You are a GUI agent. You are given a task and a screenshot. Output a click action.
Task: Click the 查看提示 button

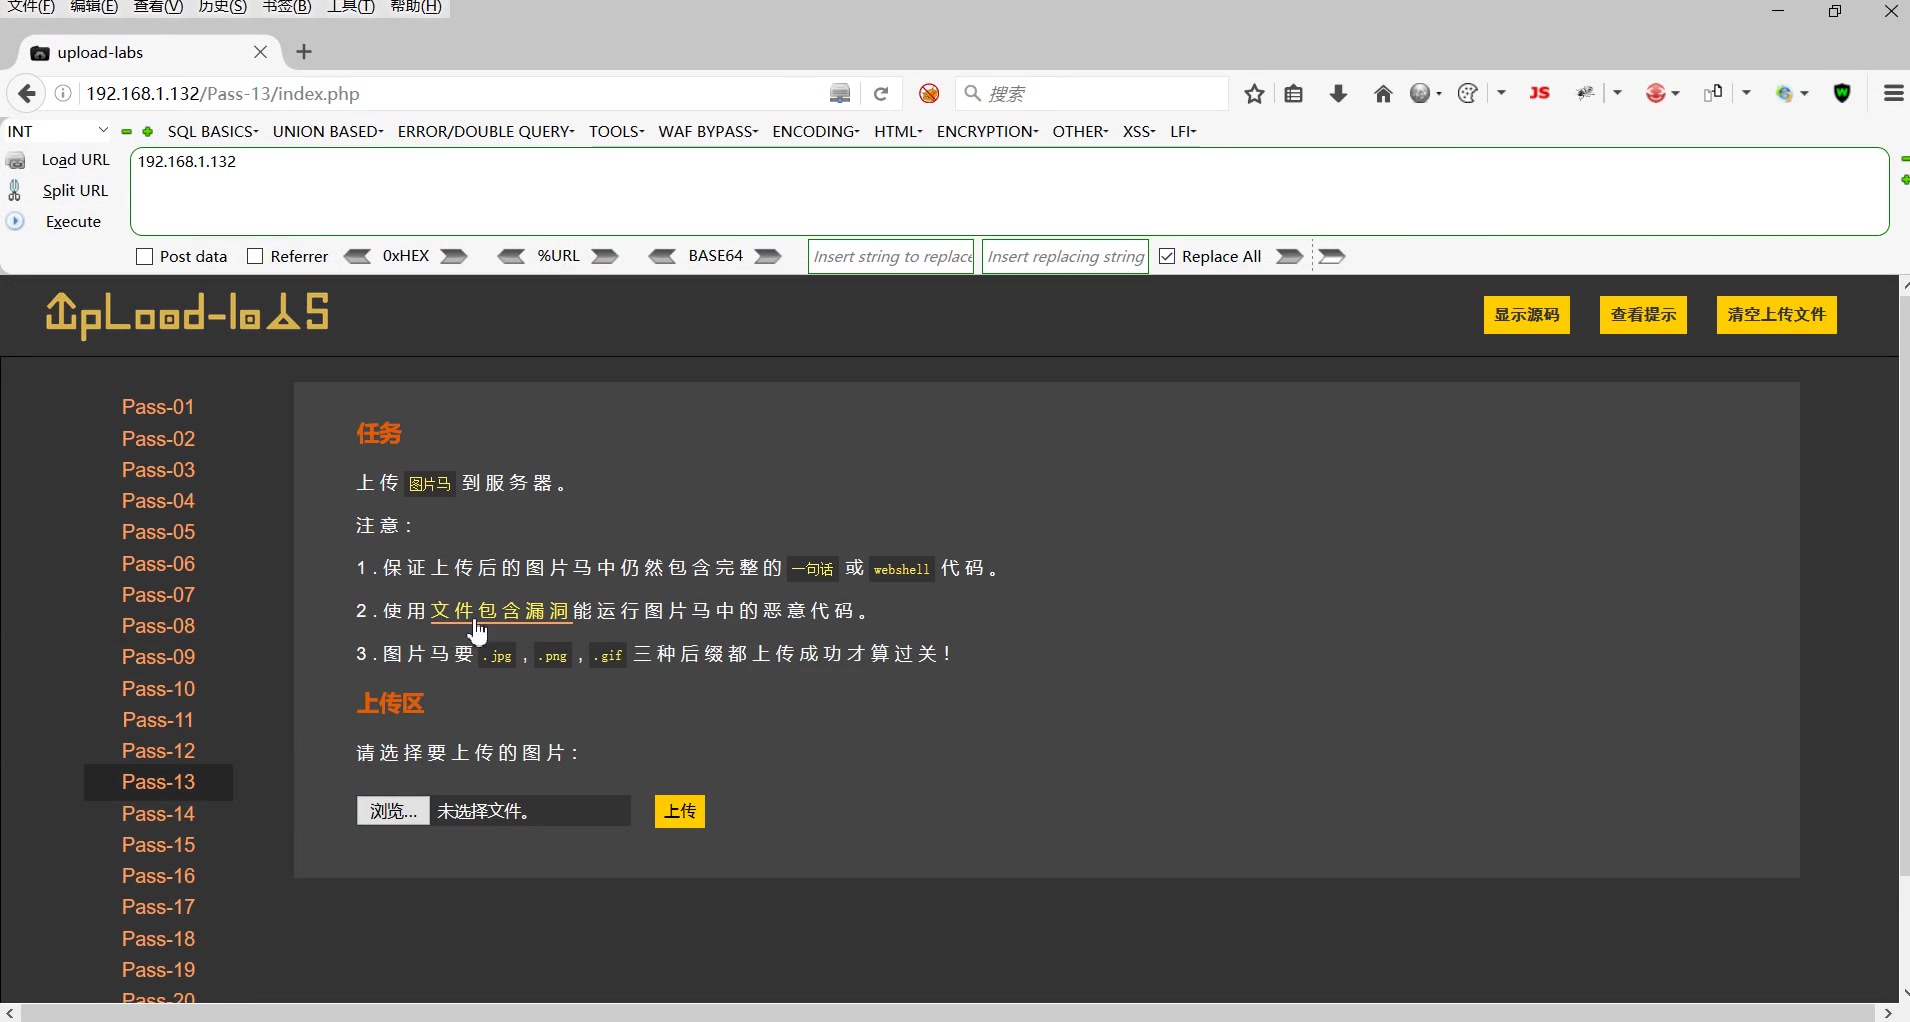tap(1643, 315)
